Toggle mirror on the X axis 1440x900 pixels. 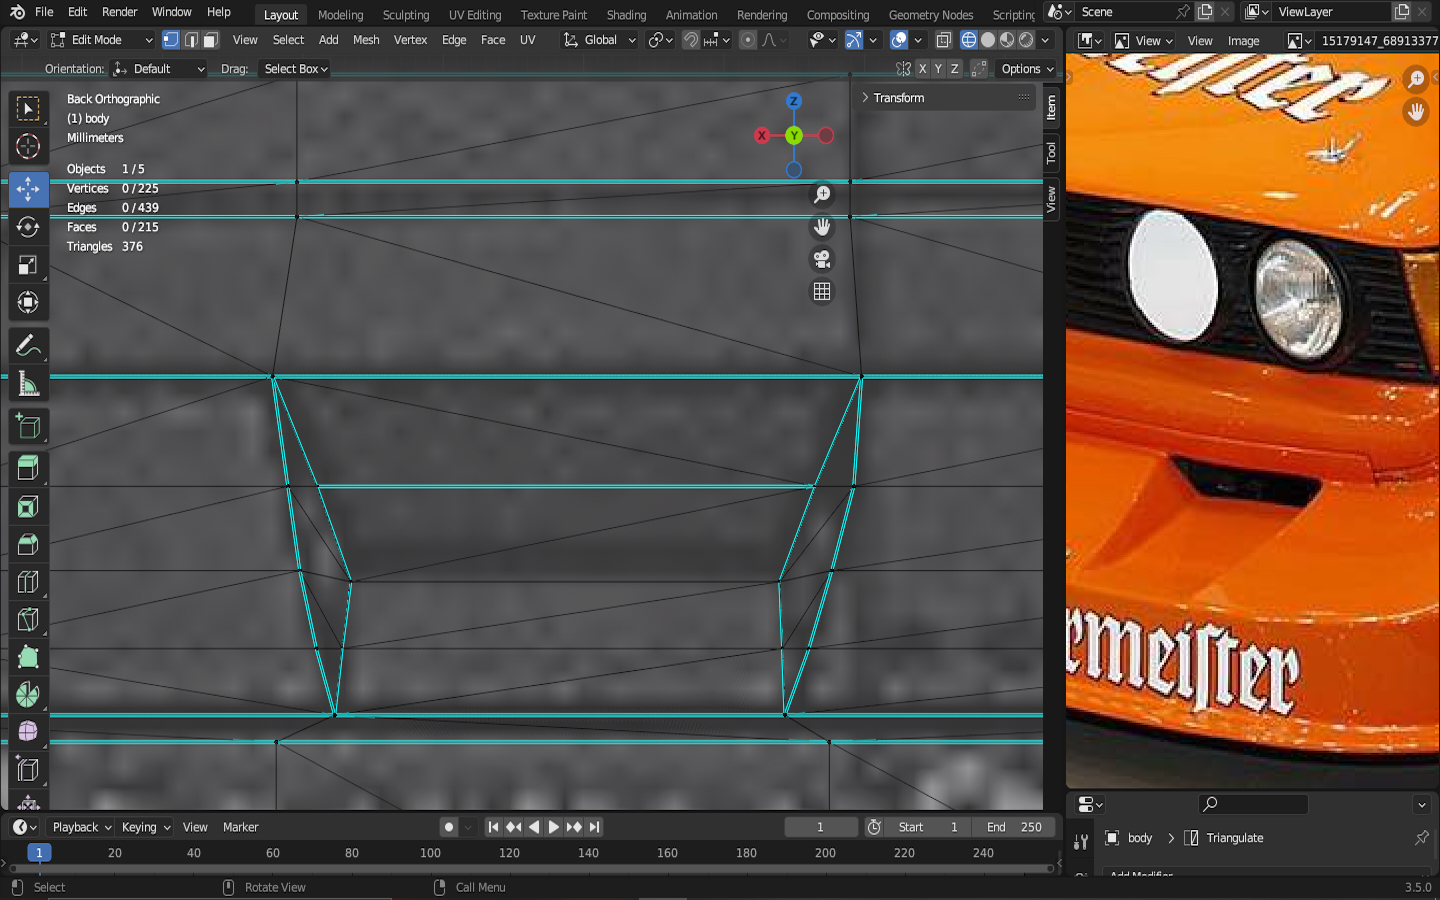coord(922,69)
